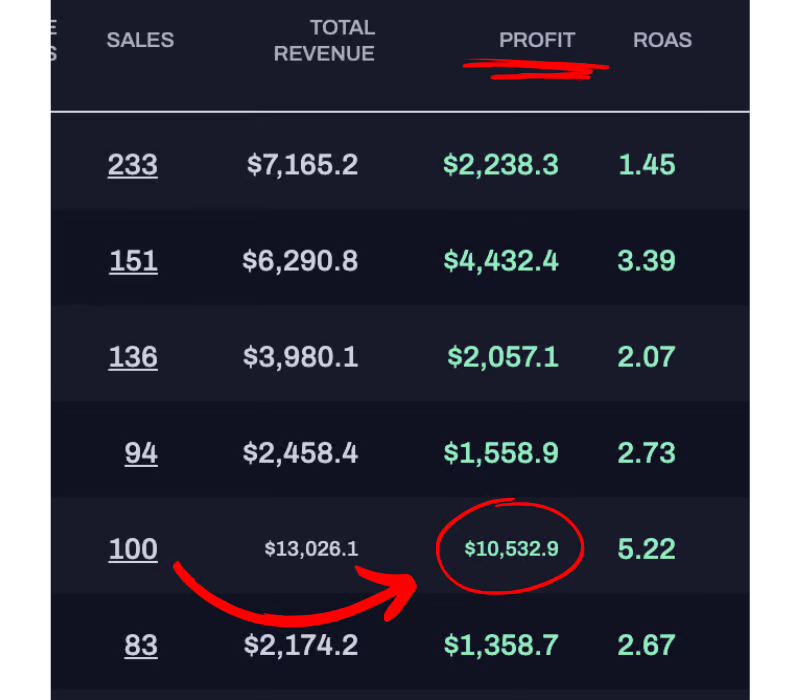Click the TOTAL REVENUE column header
The image size is (800, 700).
324,41
